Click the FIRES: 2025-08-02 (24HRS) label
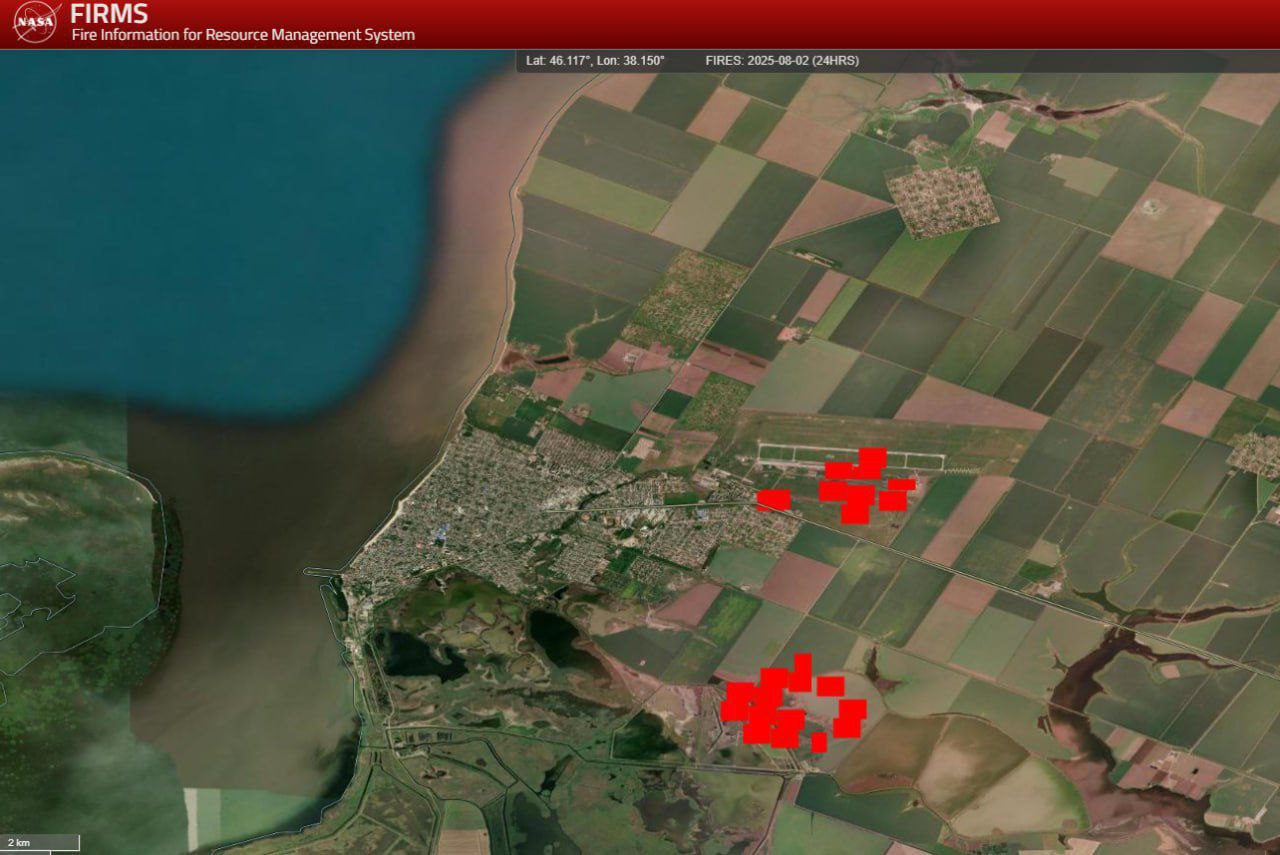1280x855 pixels. point(782,61)
